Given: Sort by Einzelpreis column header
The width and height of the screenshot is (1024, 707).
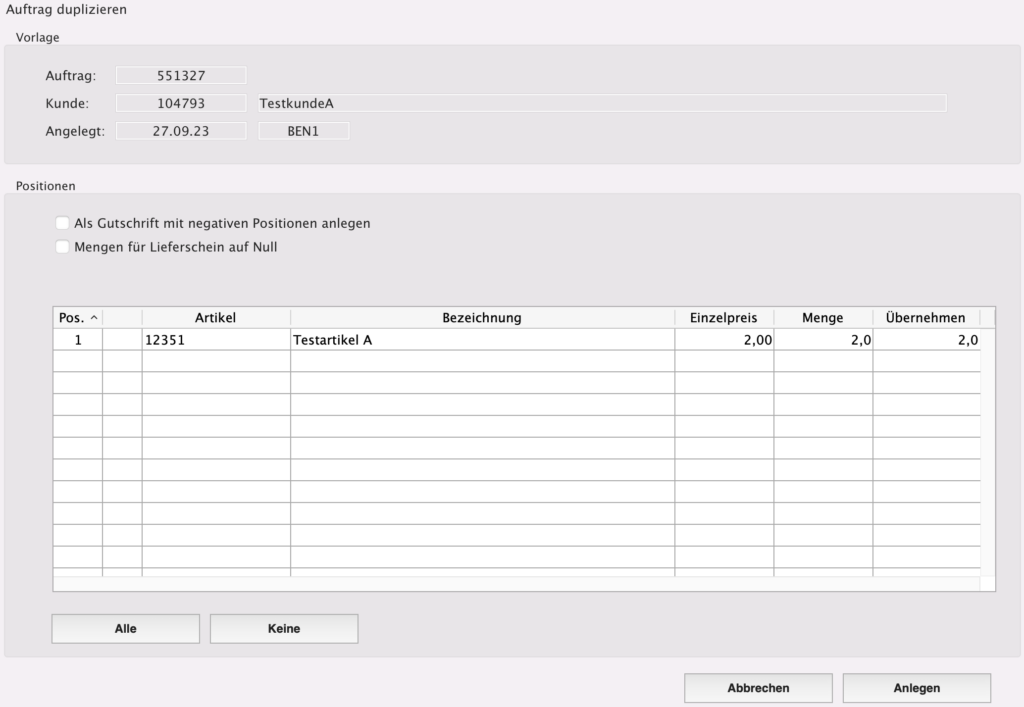Looking at the screenshot, I should click(723, 318).
